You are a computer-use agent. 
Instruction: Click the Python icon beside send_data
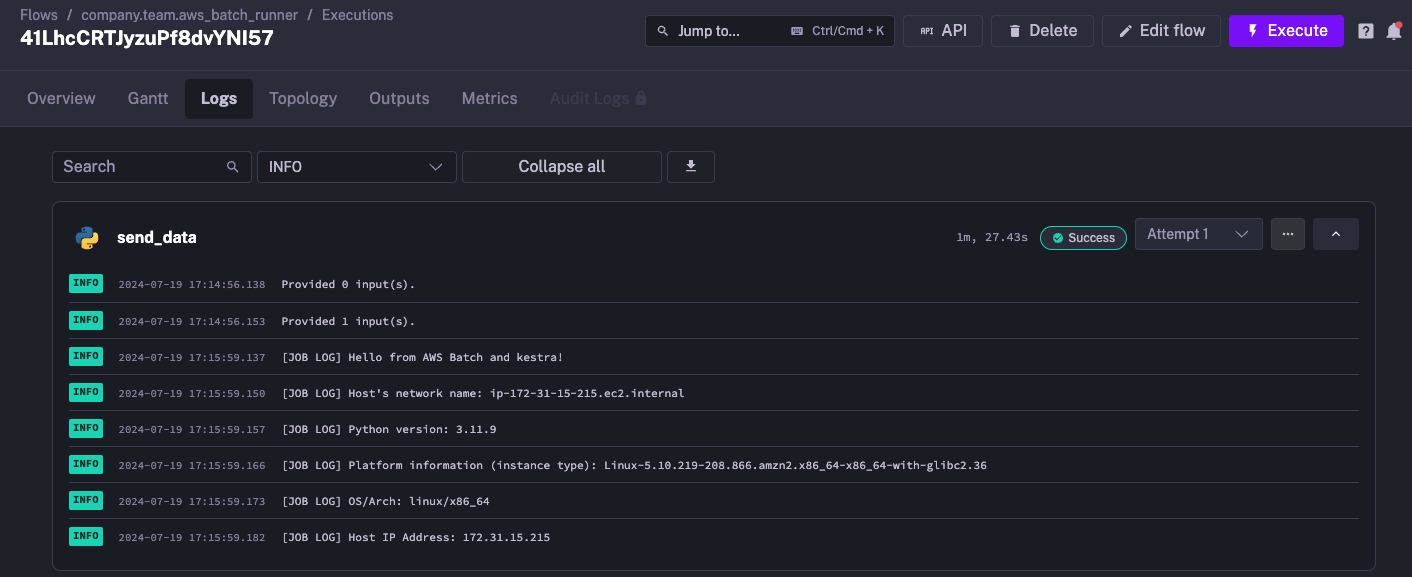point(88,238)
